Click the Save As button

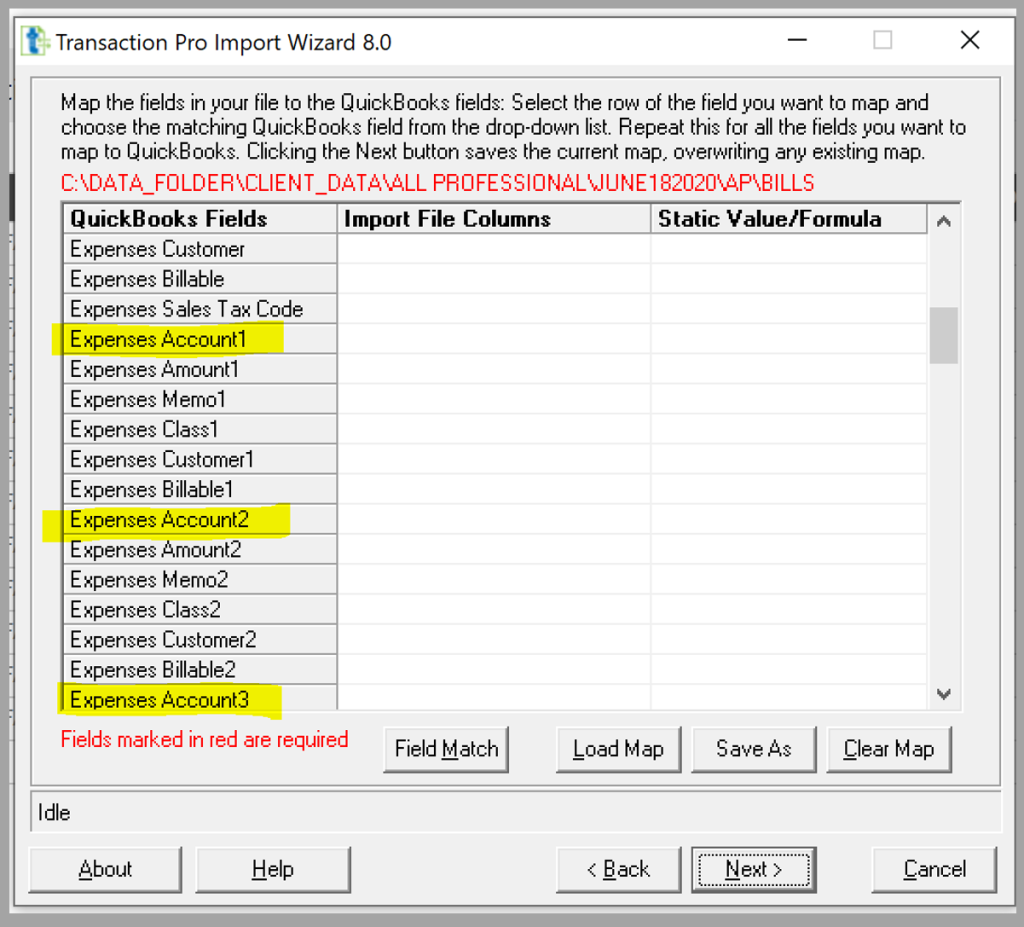coord(754,749)
